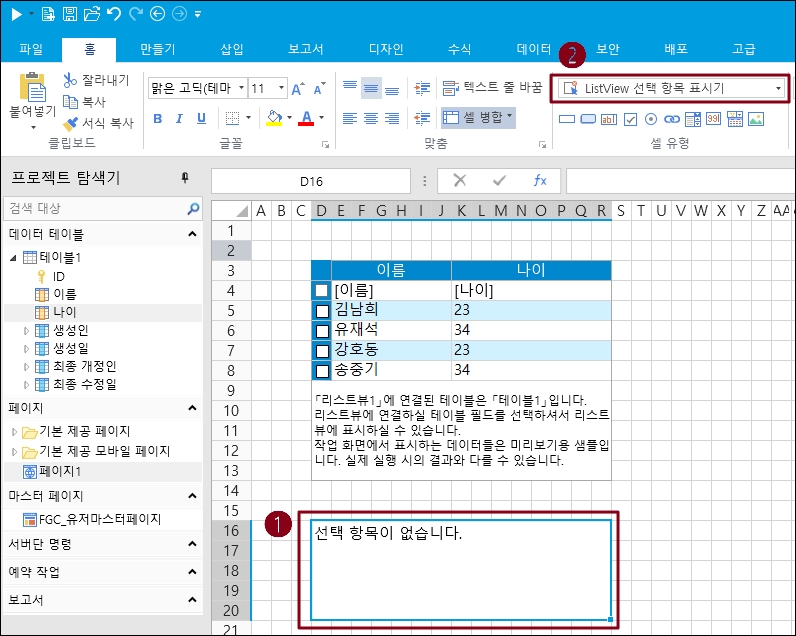Open the font color A swatch
The image size is (796, 636).
click(306, 119)
